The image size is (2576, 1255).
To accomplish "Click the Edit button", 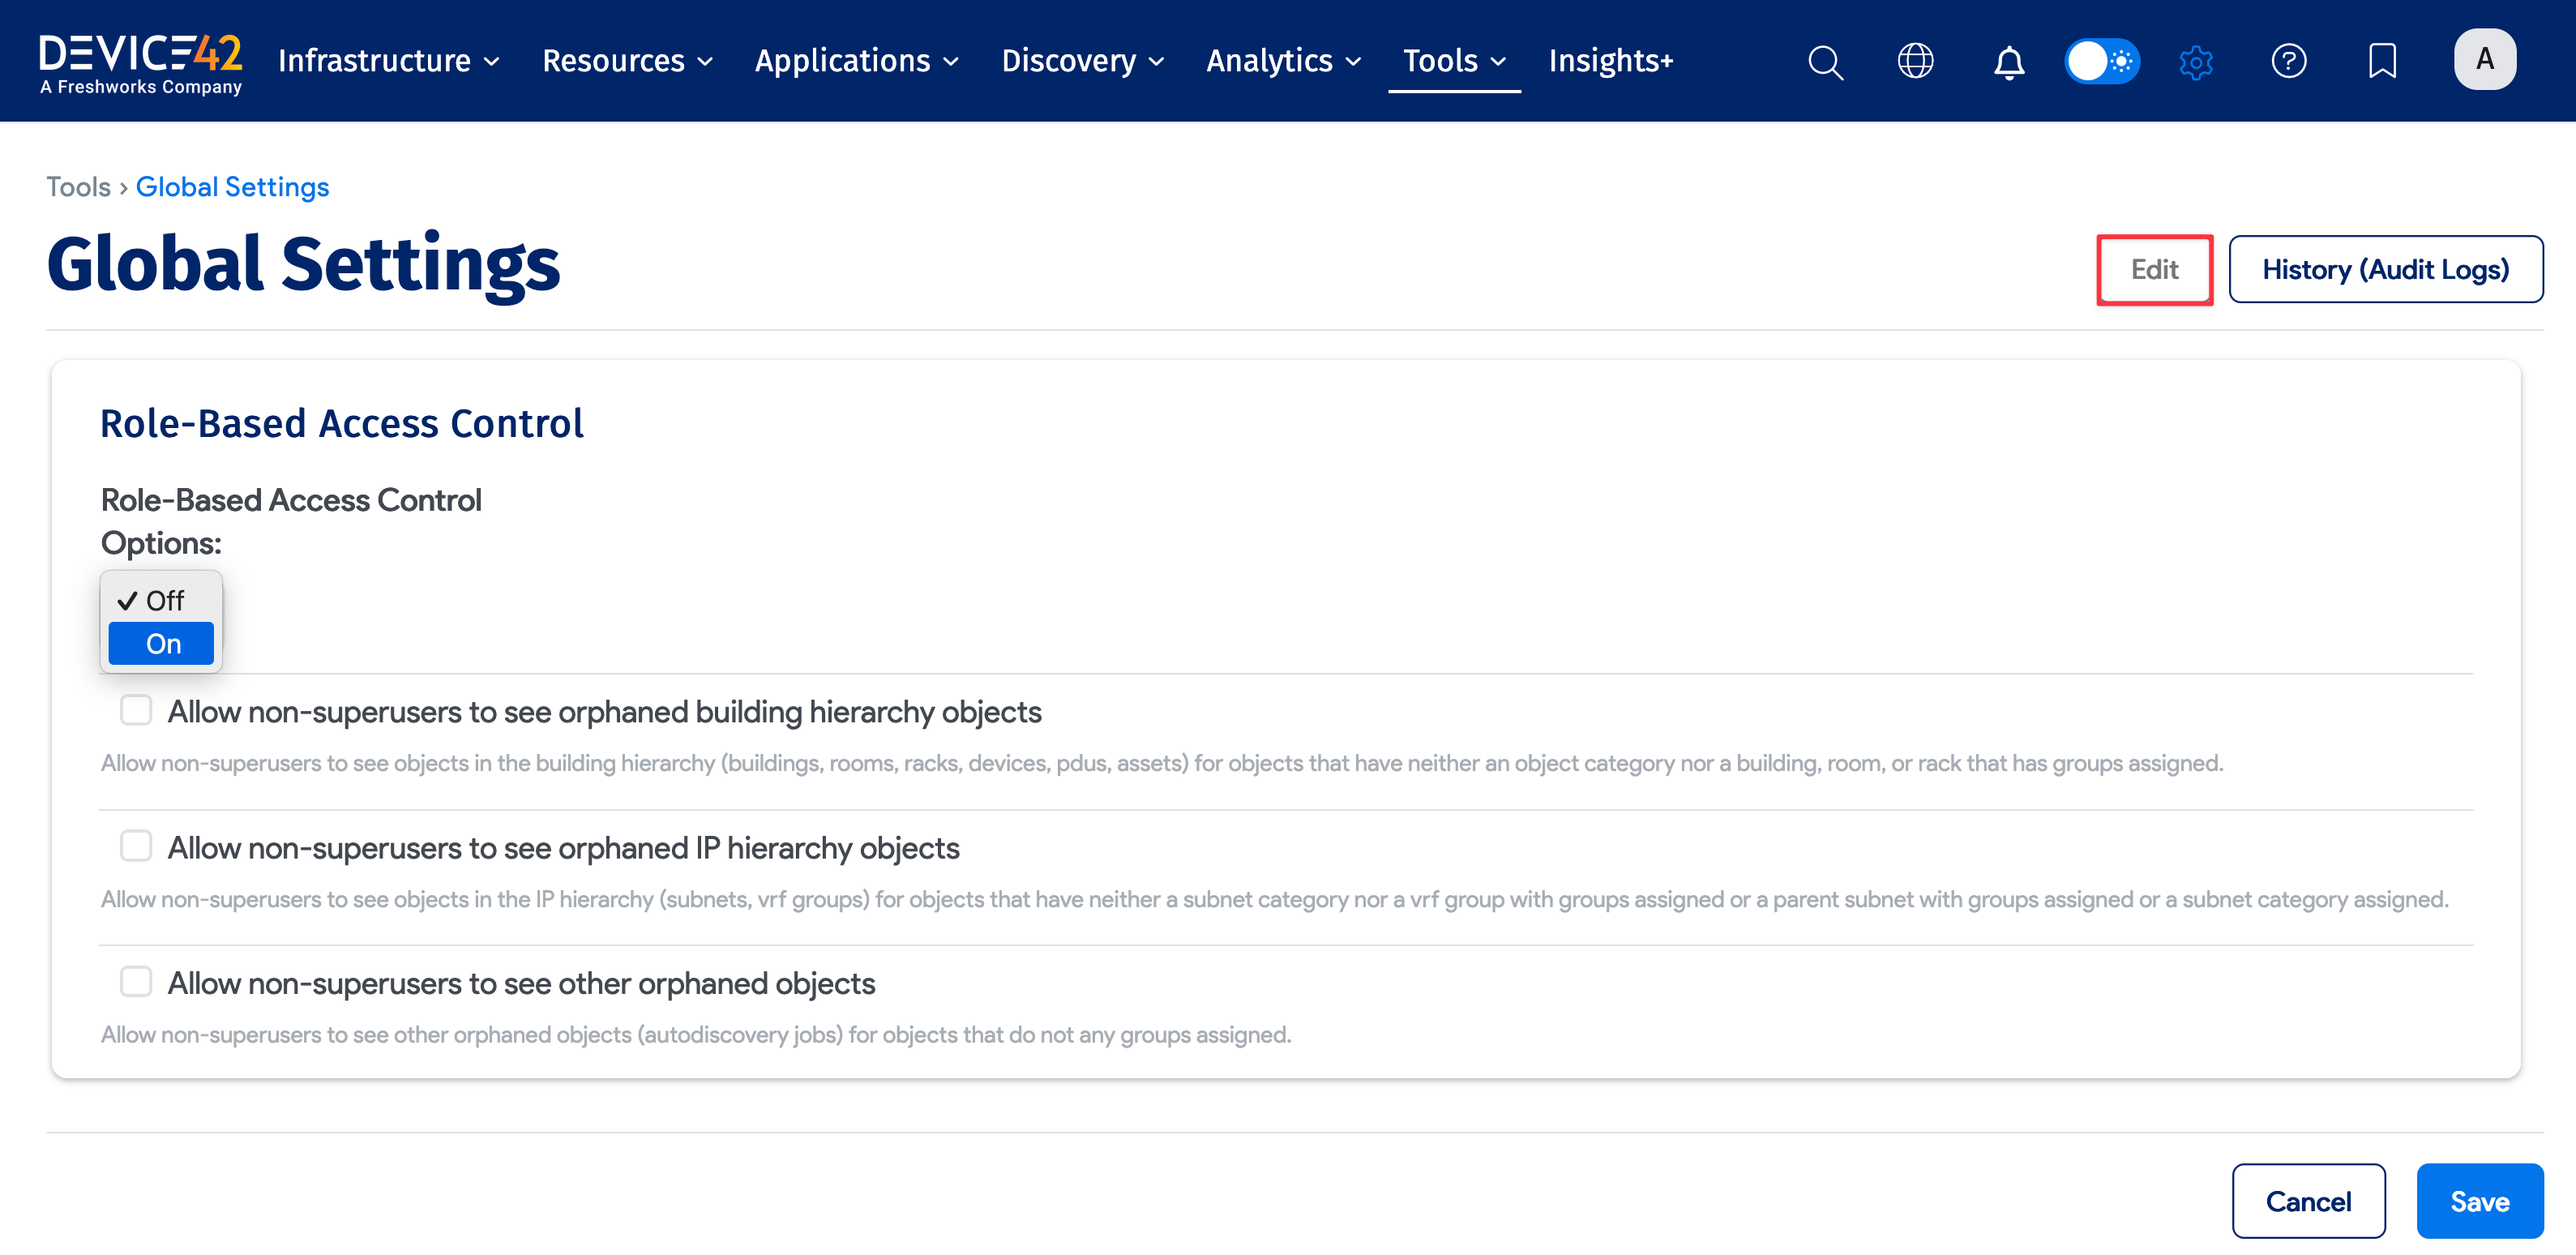I will pos(2154,269).
